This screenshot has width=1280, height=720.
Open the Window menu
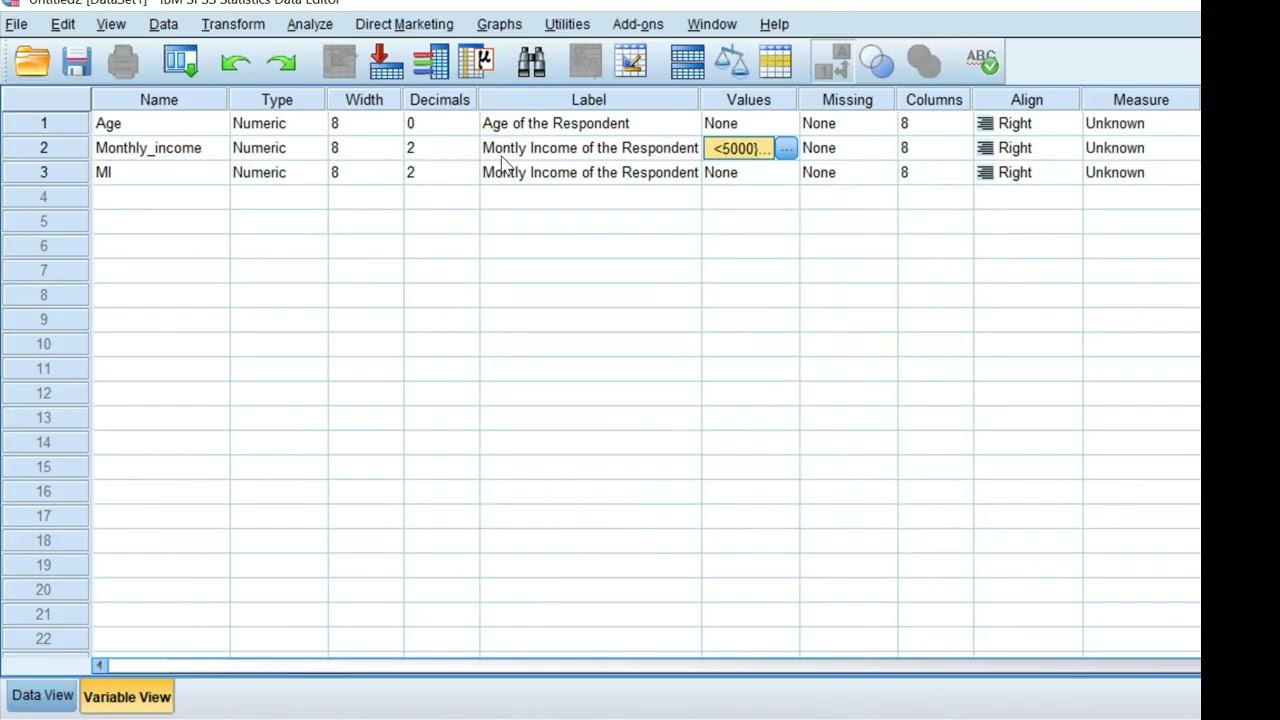coord(712,24)
